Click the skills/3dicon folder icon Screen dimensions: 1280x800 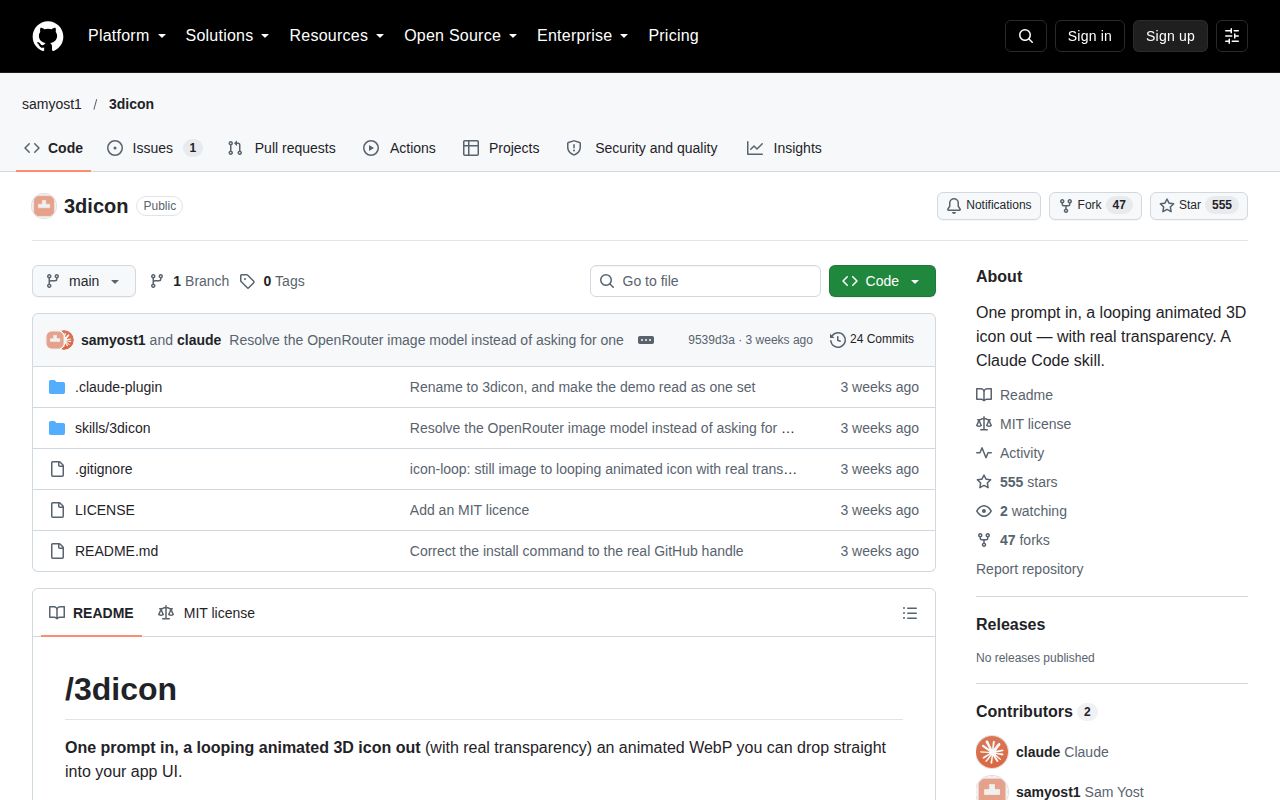[57, 428]
